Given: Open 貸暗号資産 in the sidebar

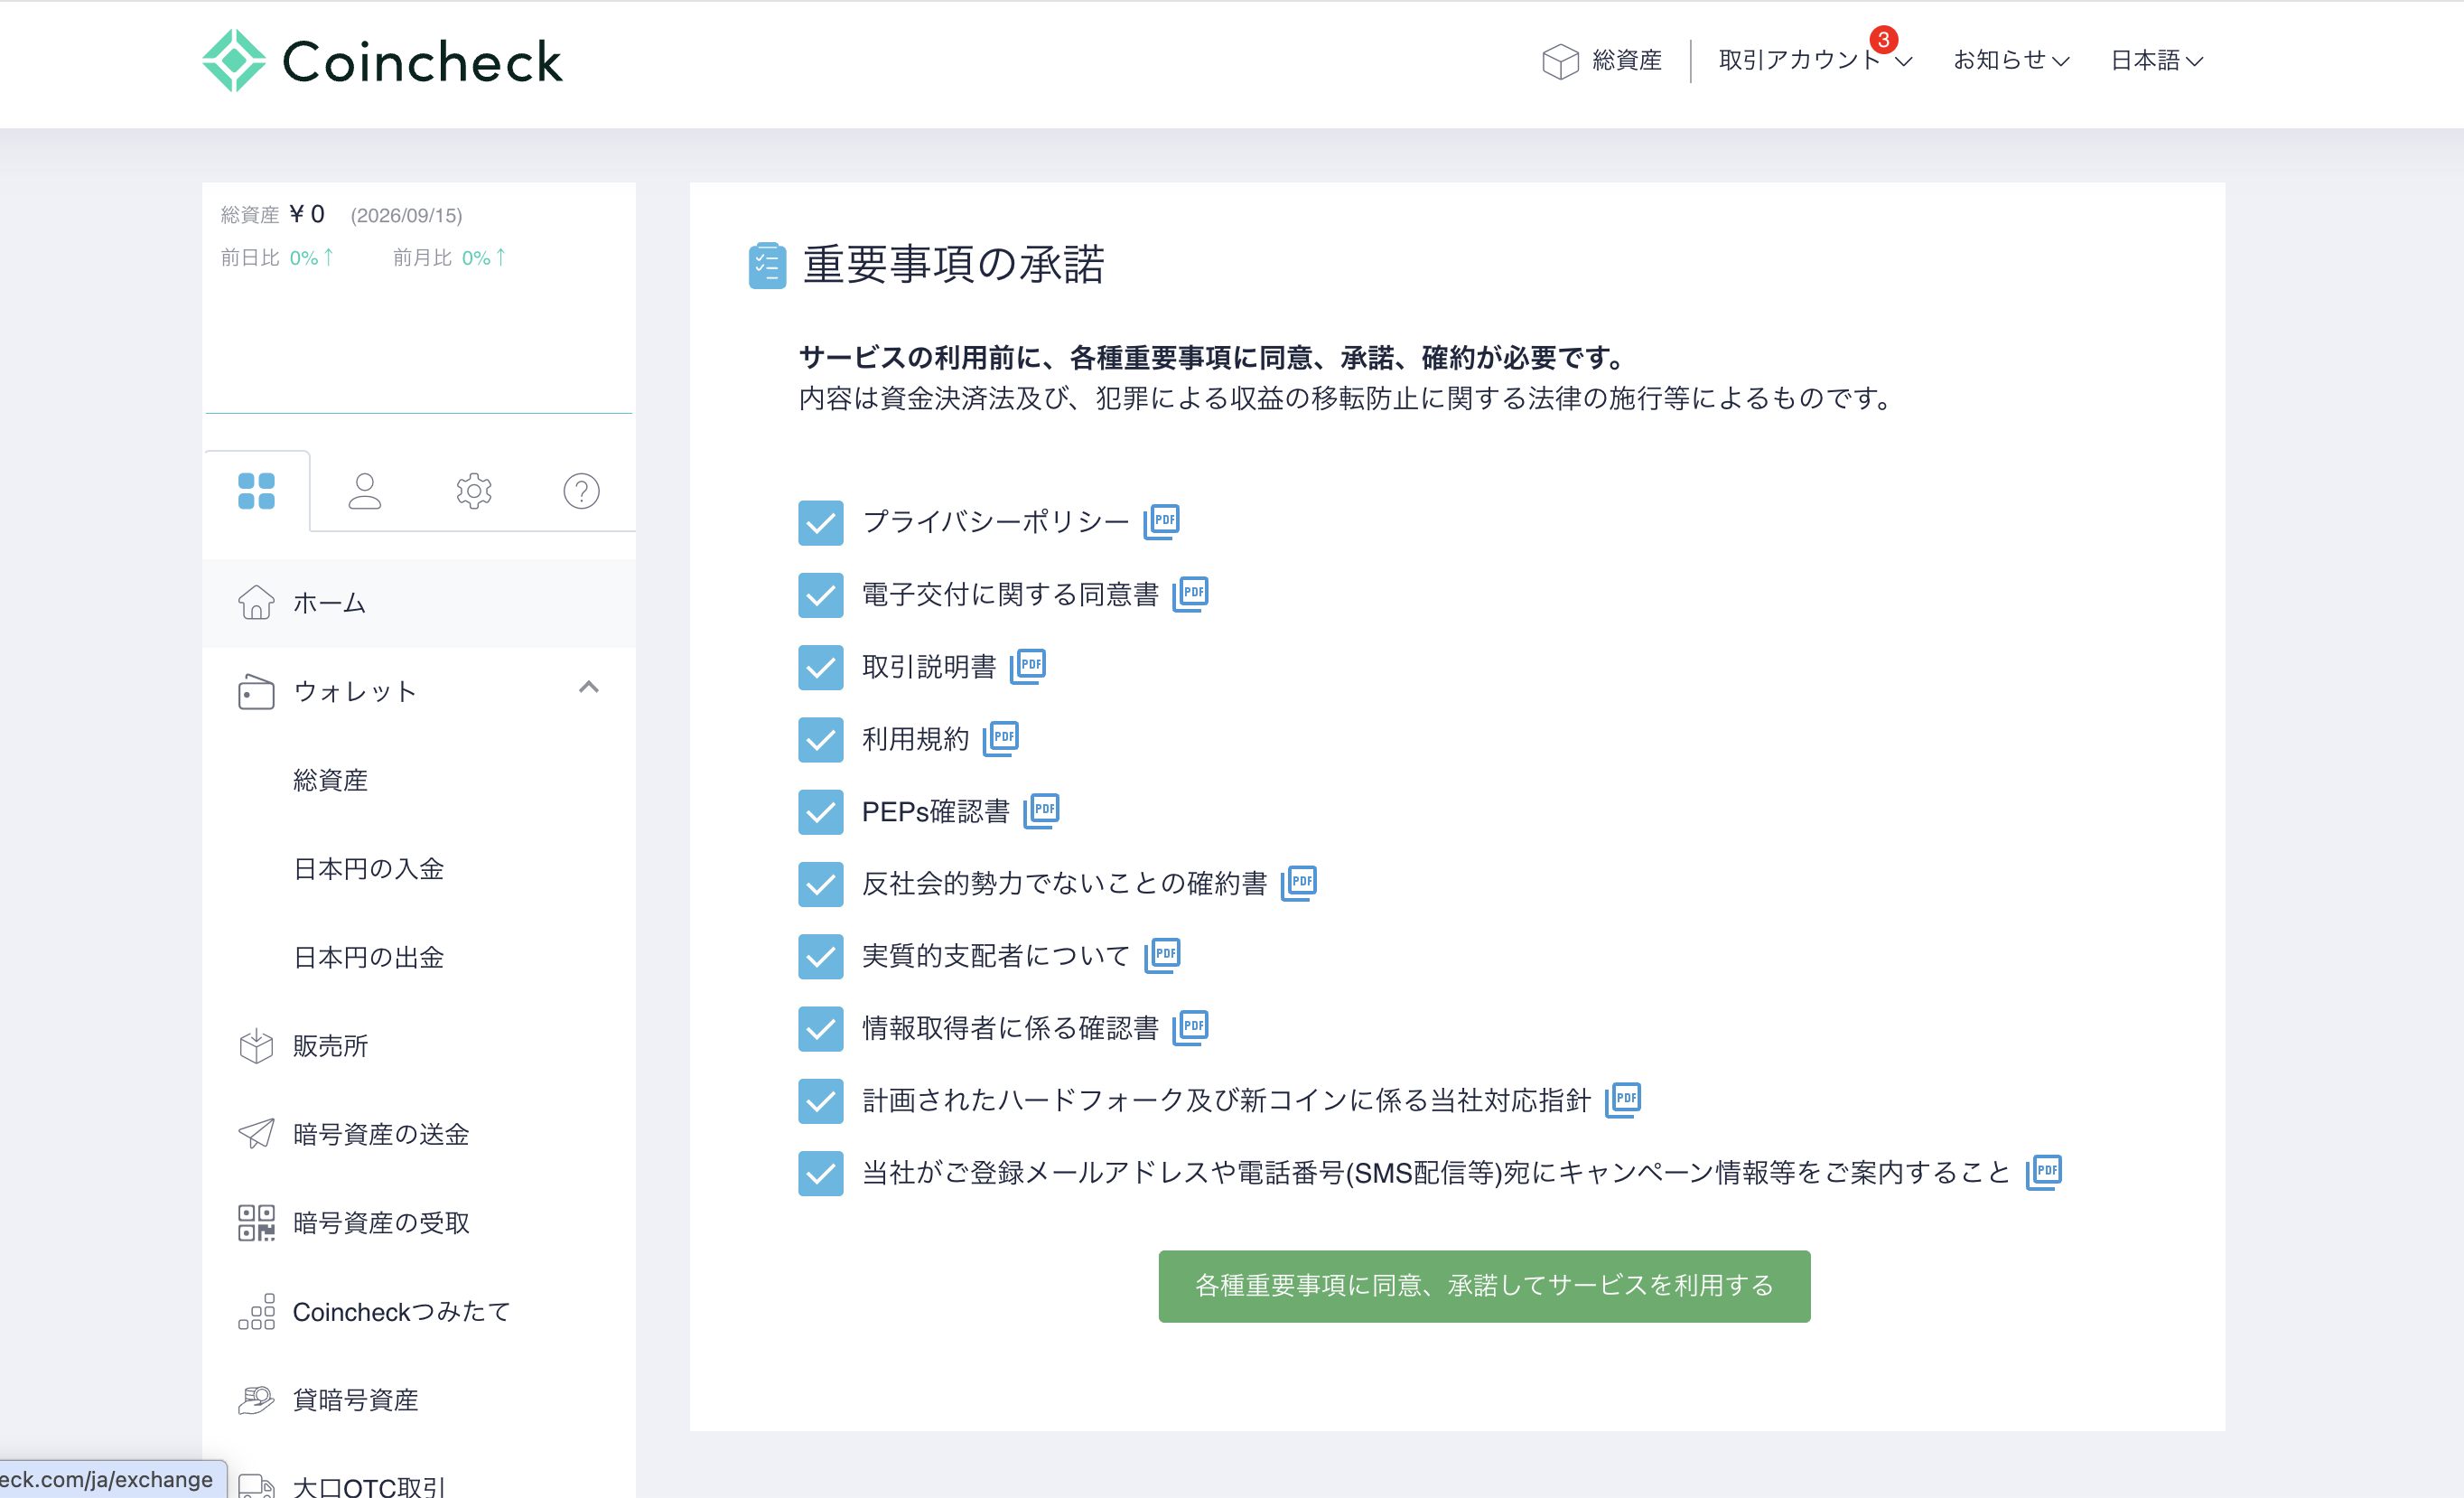Looking at the screenshot, I should pos(419,1400).
